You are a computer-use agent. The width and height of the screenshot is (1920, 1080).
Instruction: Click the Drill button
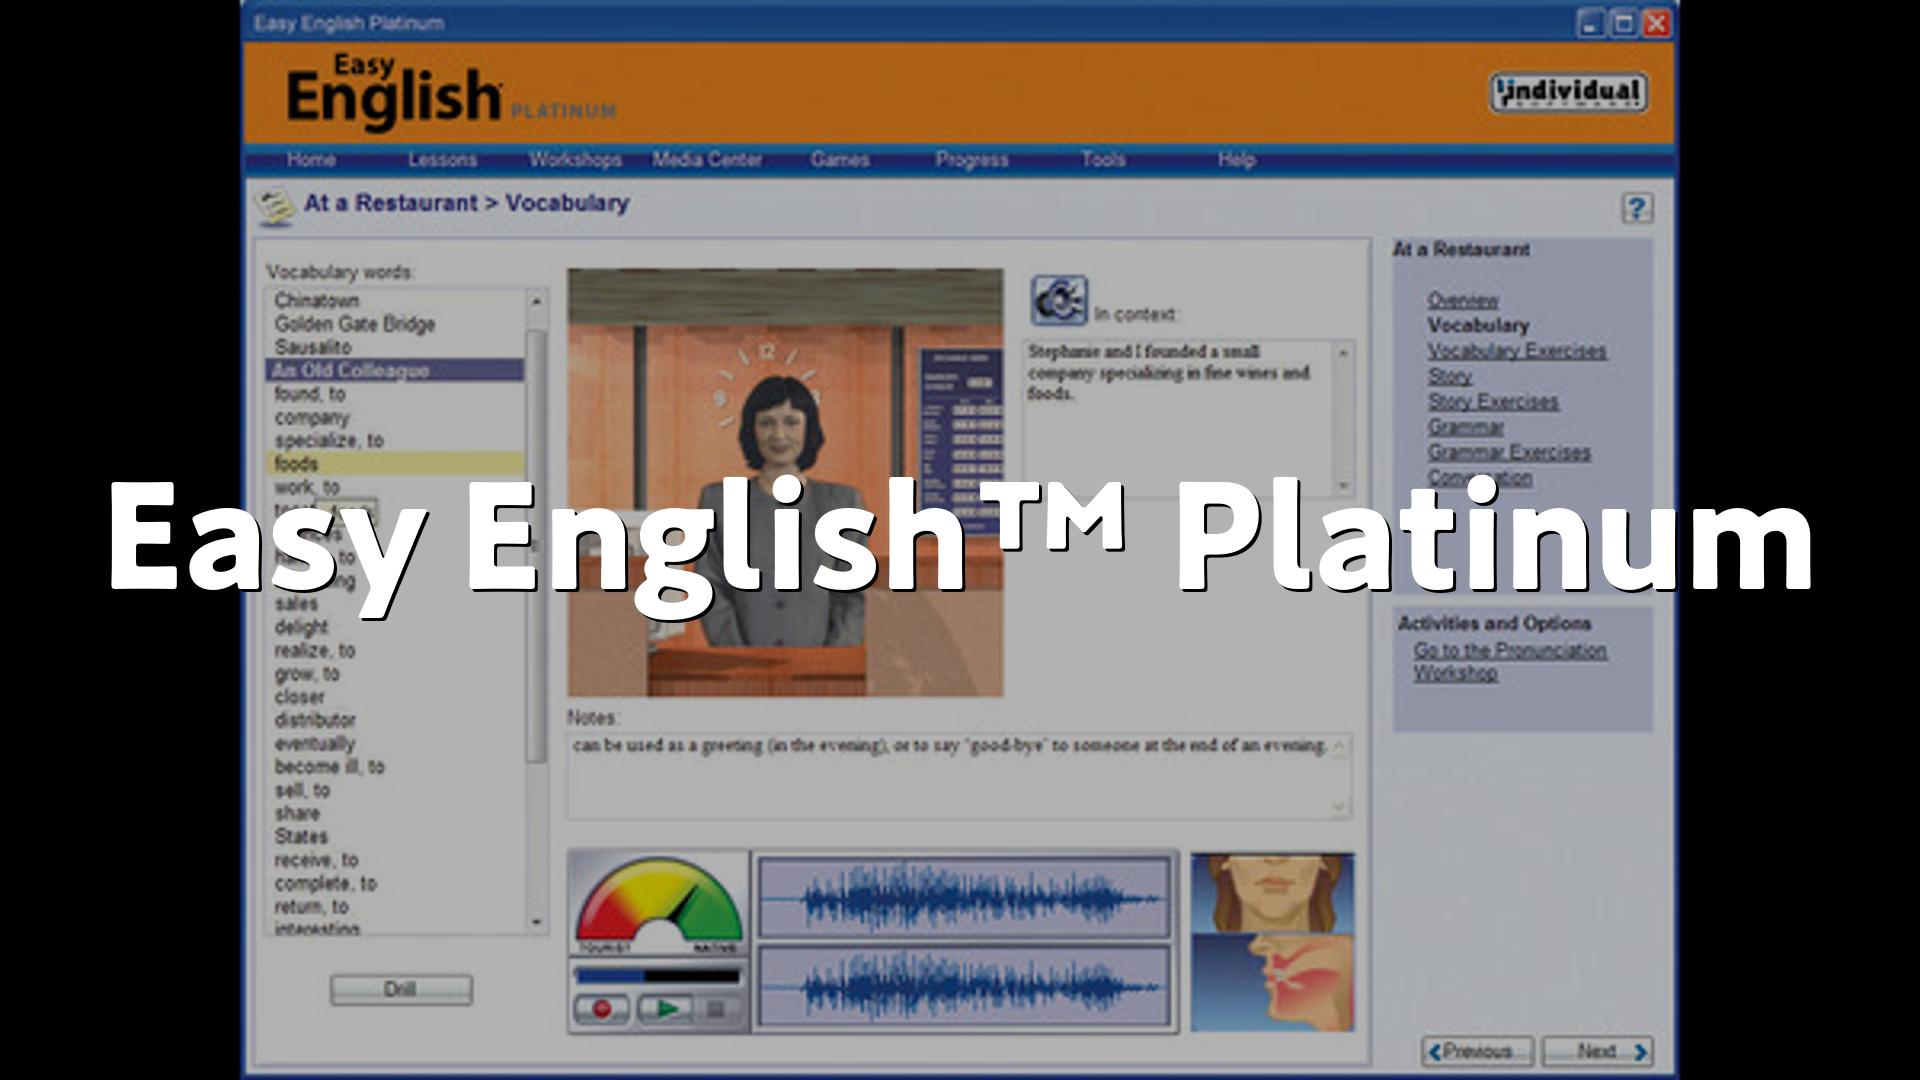click(400, 989)
